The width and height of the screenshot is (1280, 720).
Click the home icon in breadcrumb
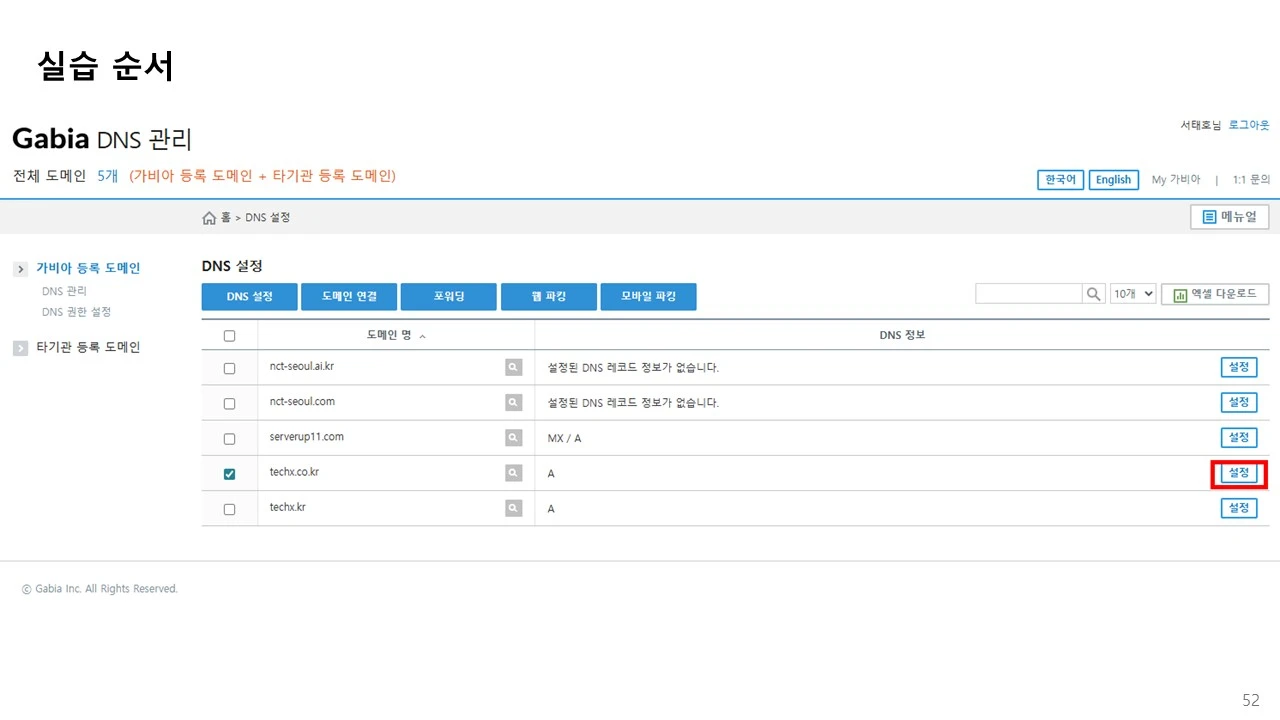[x=209, y=218]
